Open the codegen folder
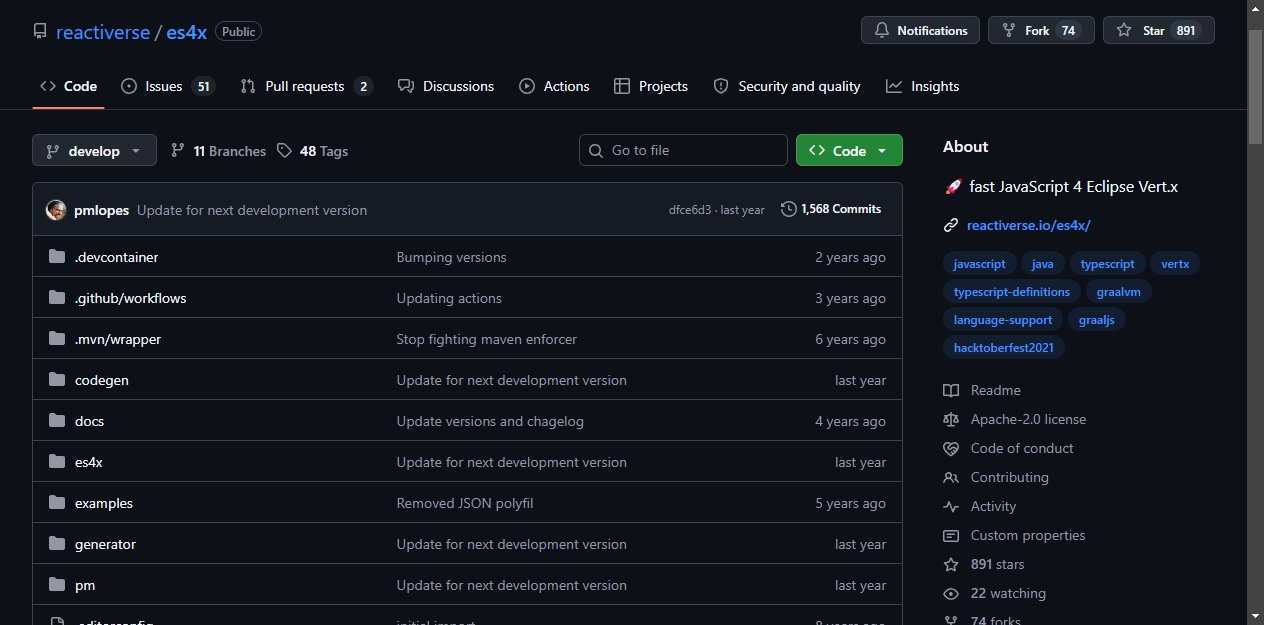This screenshot has width=1264, height=625. click(101, 380)
